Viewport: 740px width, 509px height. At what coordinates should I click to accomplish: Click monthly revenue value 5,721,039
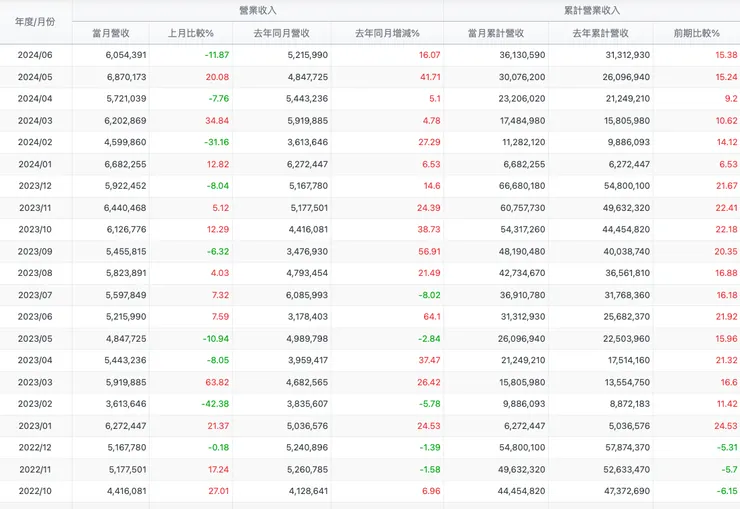click(126, 99)
